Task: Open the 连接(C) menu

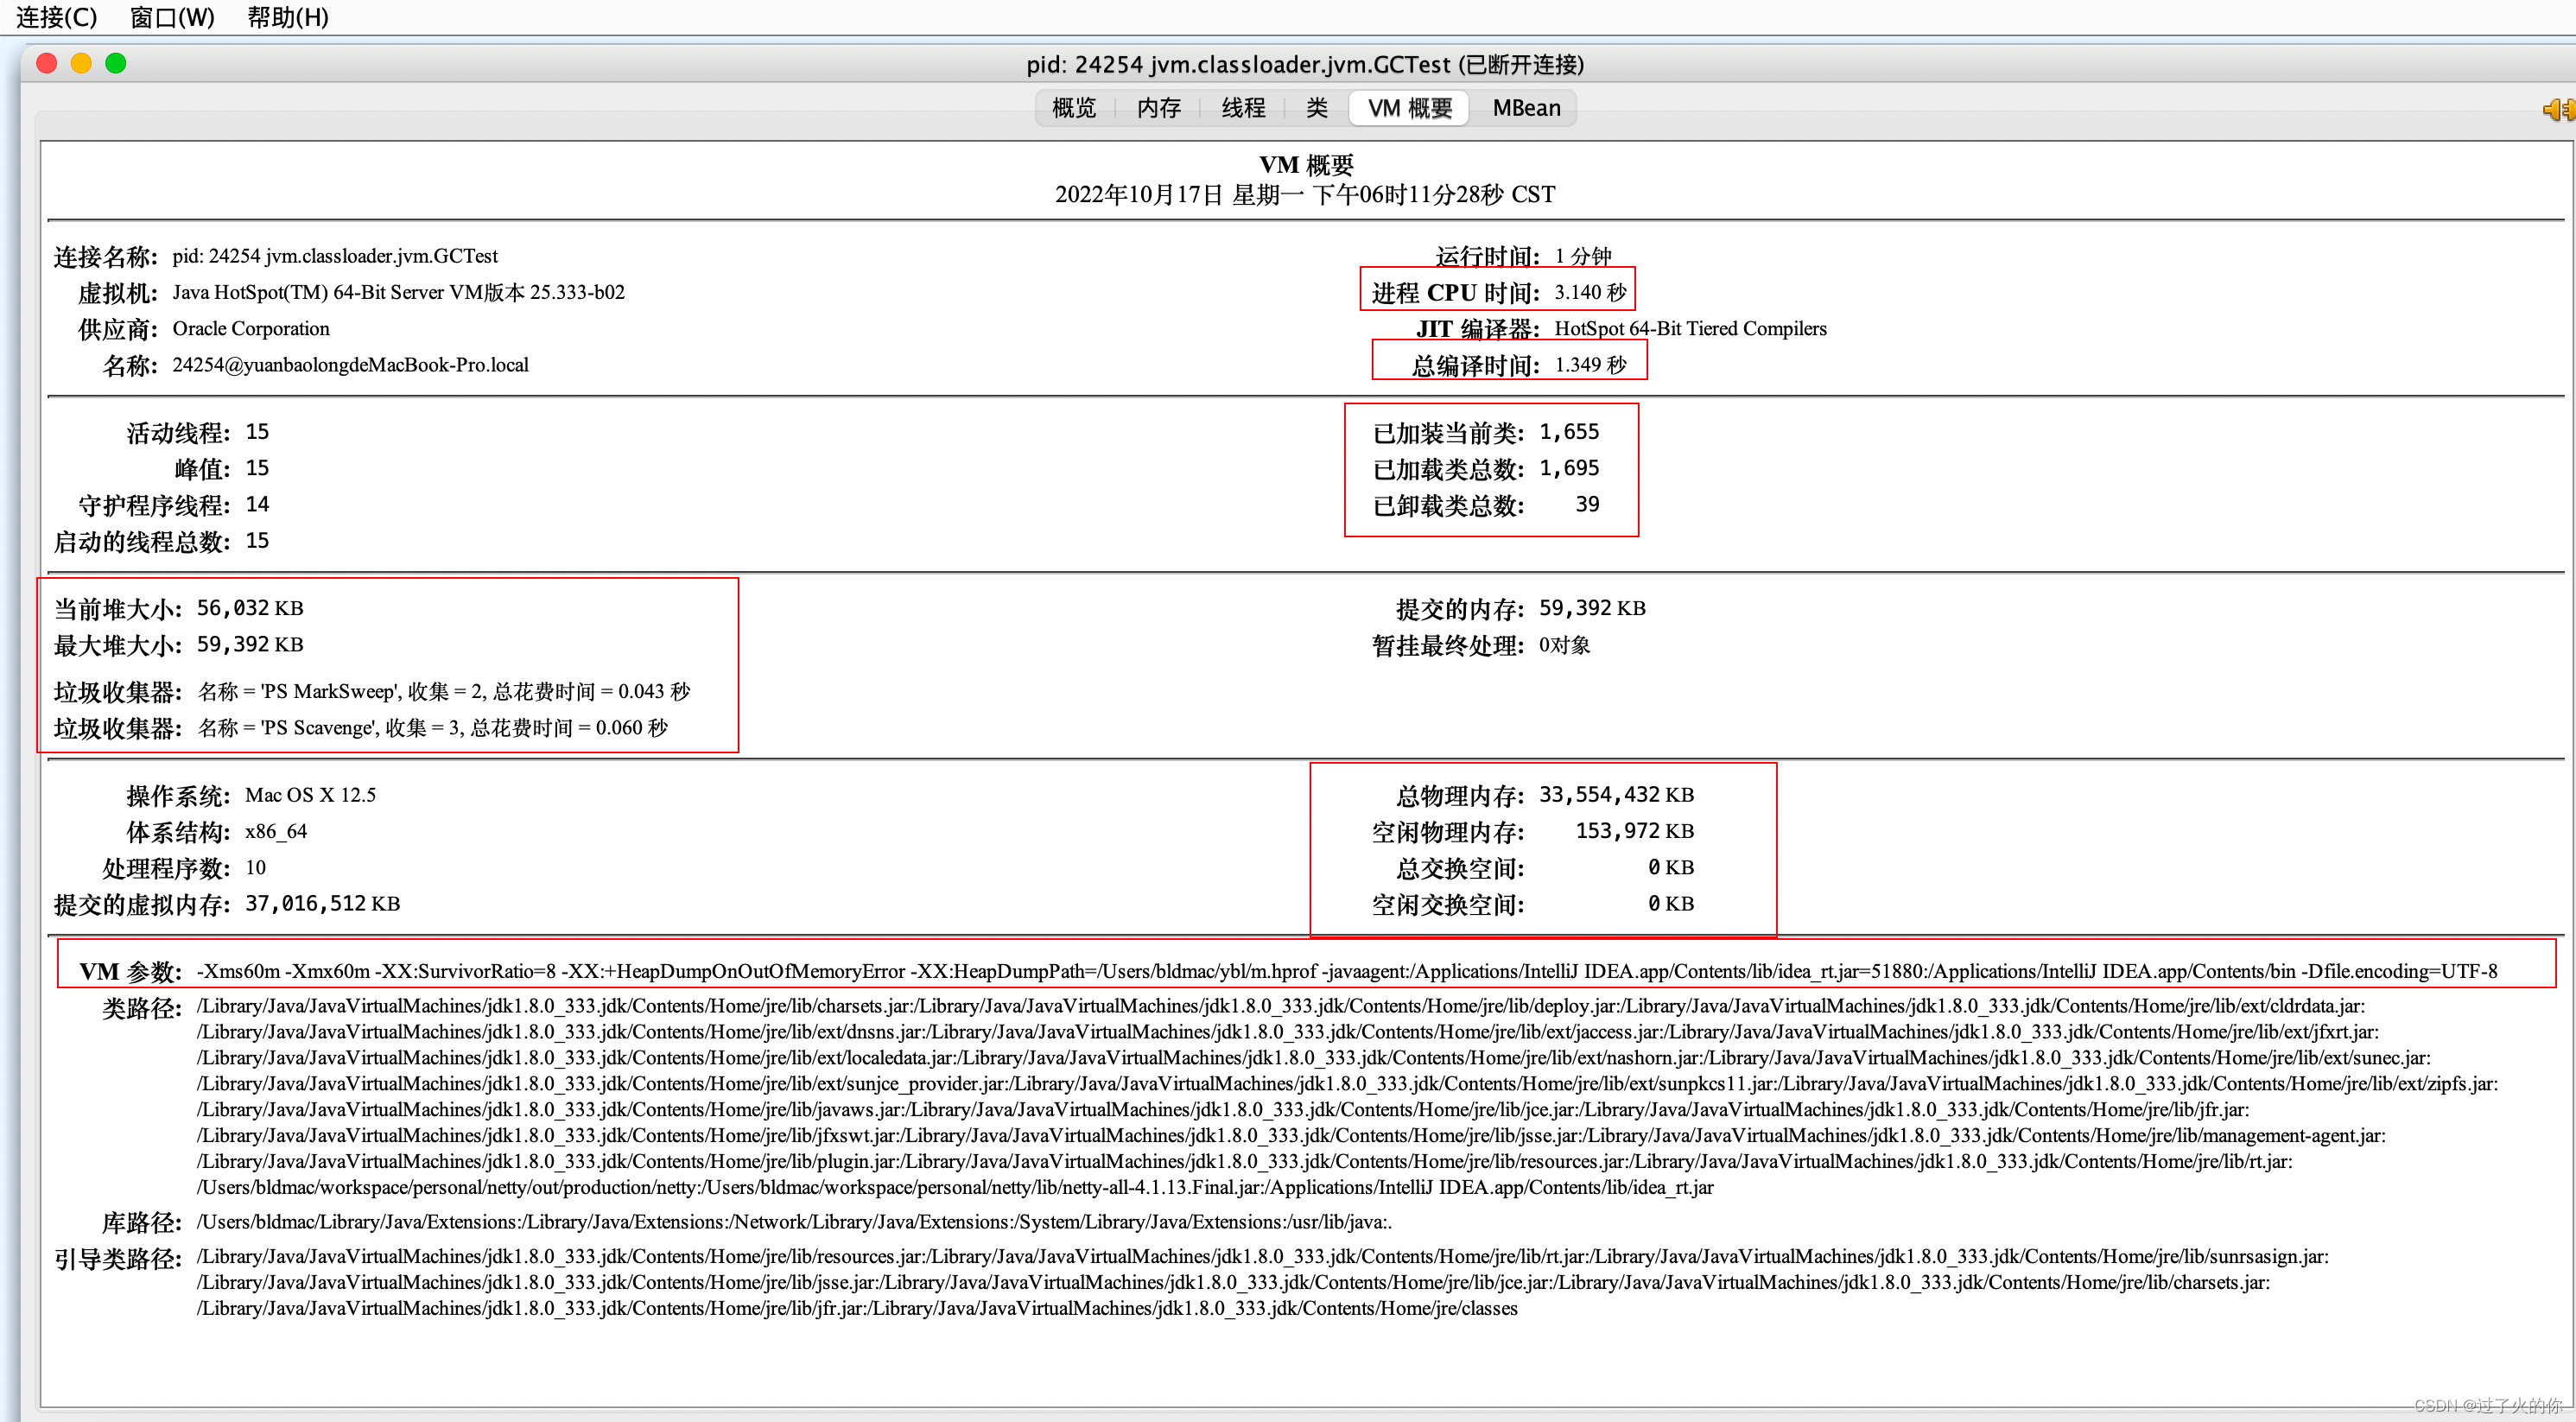Action: [x=56, y=17]
